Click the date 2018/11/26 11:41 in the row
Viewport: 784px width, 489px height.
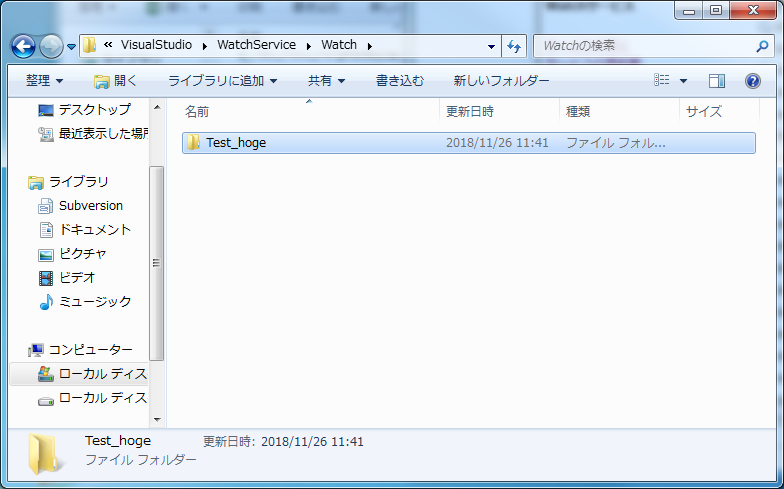[497, 143]
